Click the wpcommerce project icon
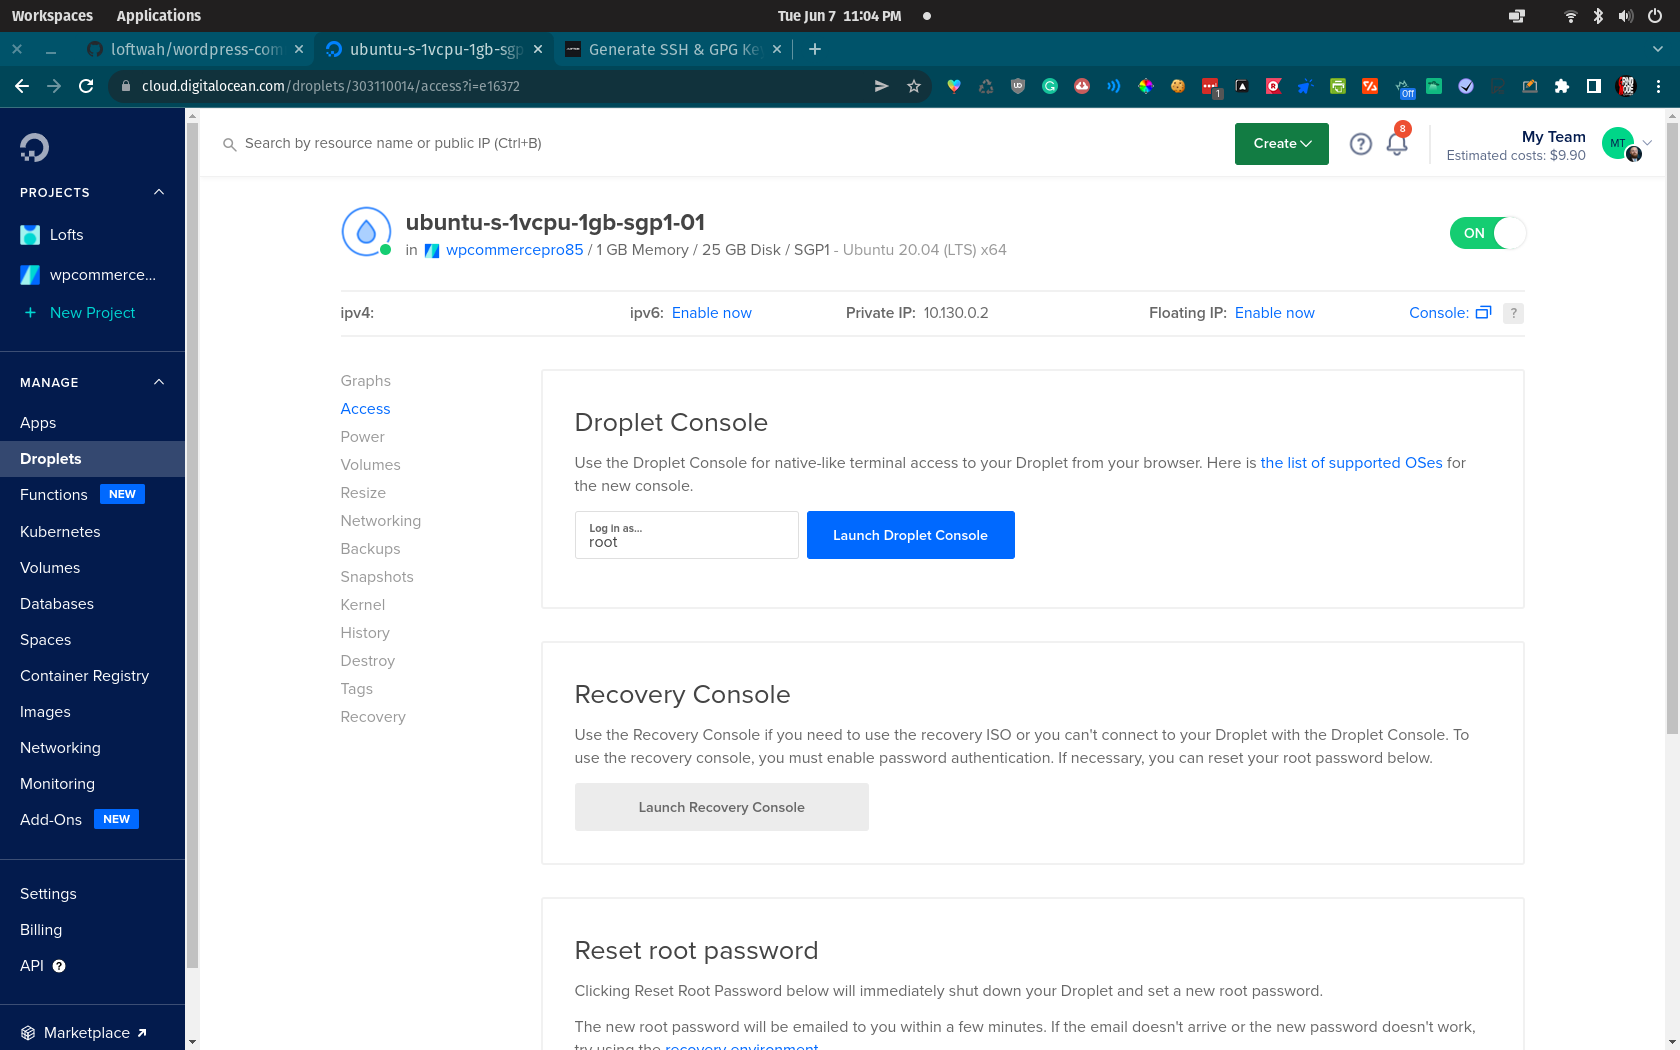 point(30,275)
